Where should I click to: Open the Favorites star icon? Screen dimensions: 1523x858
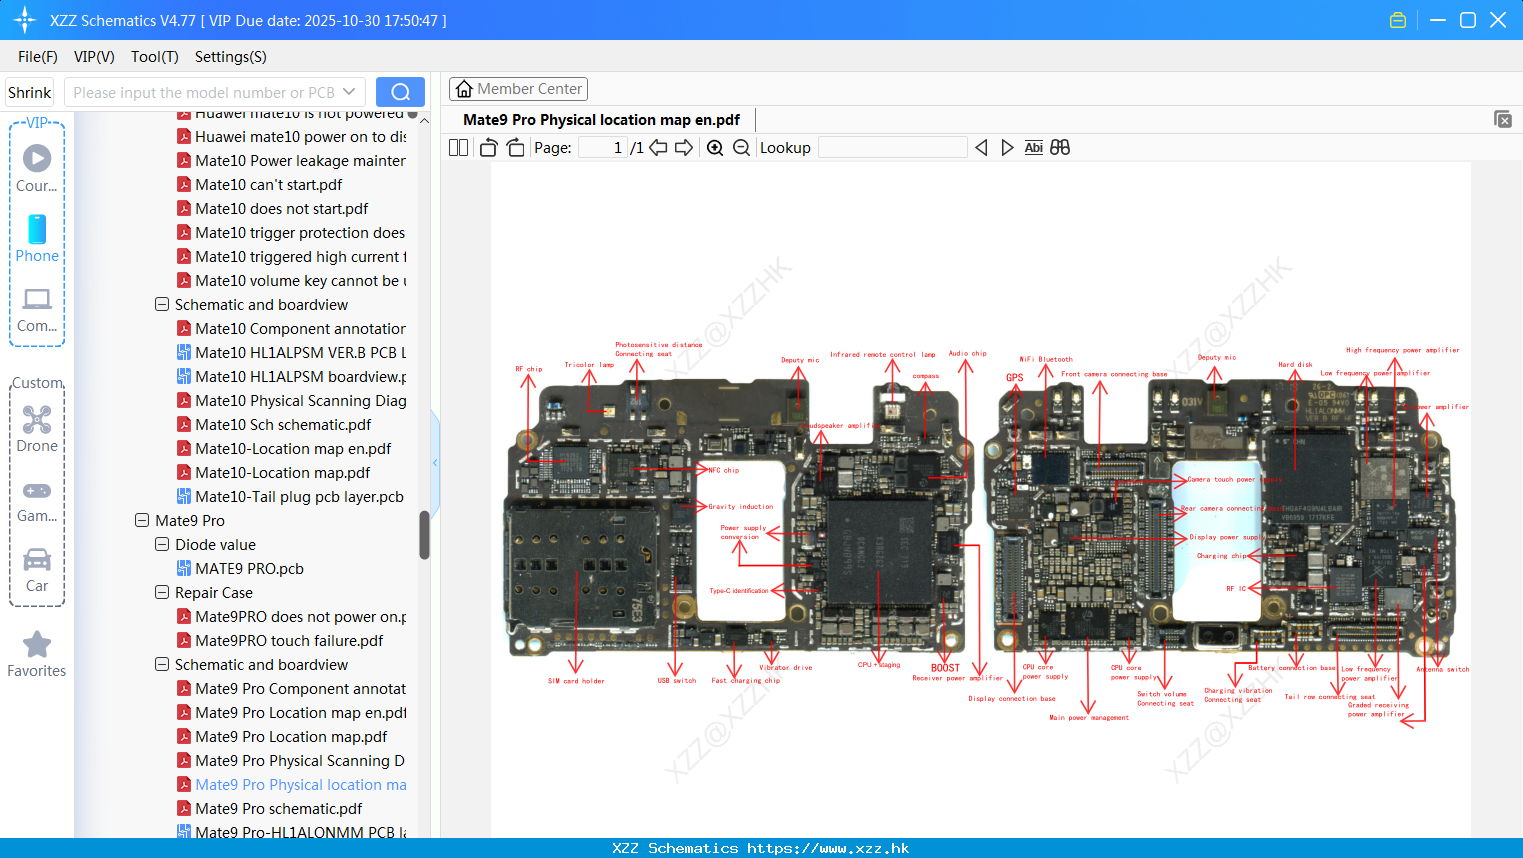(x=37, y=654)
